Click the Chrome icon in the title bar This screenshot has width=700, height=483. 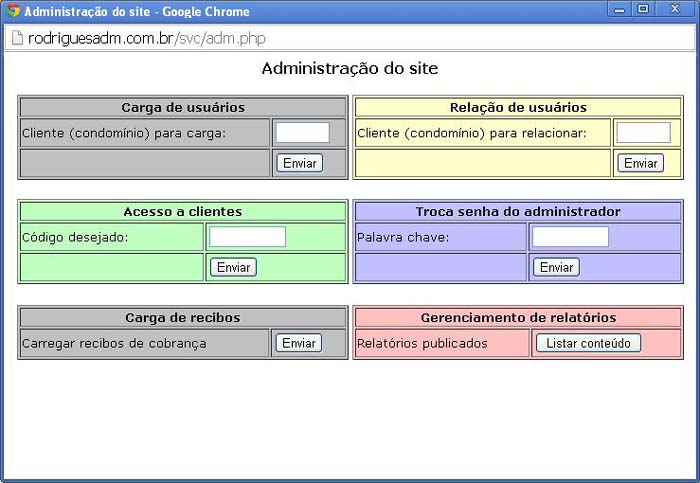pyautogui.click(x=13, y=12)
